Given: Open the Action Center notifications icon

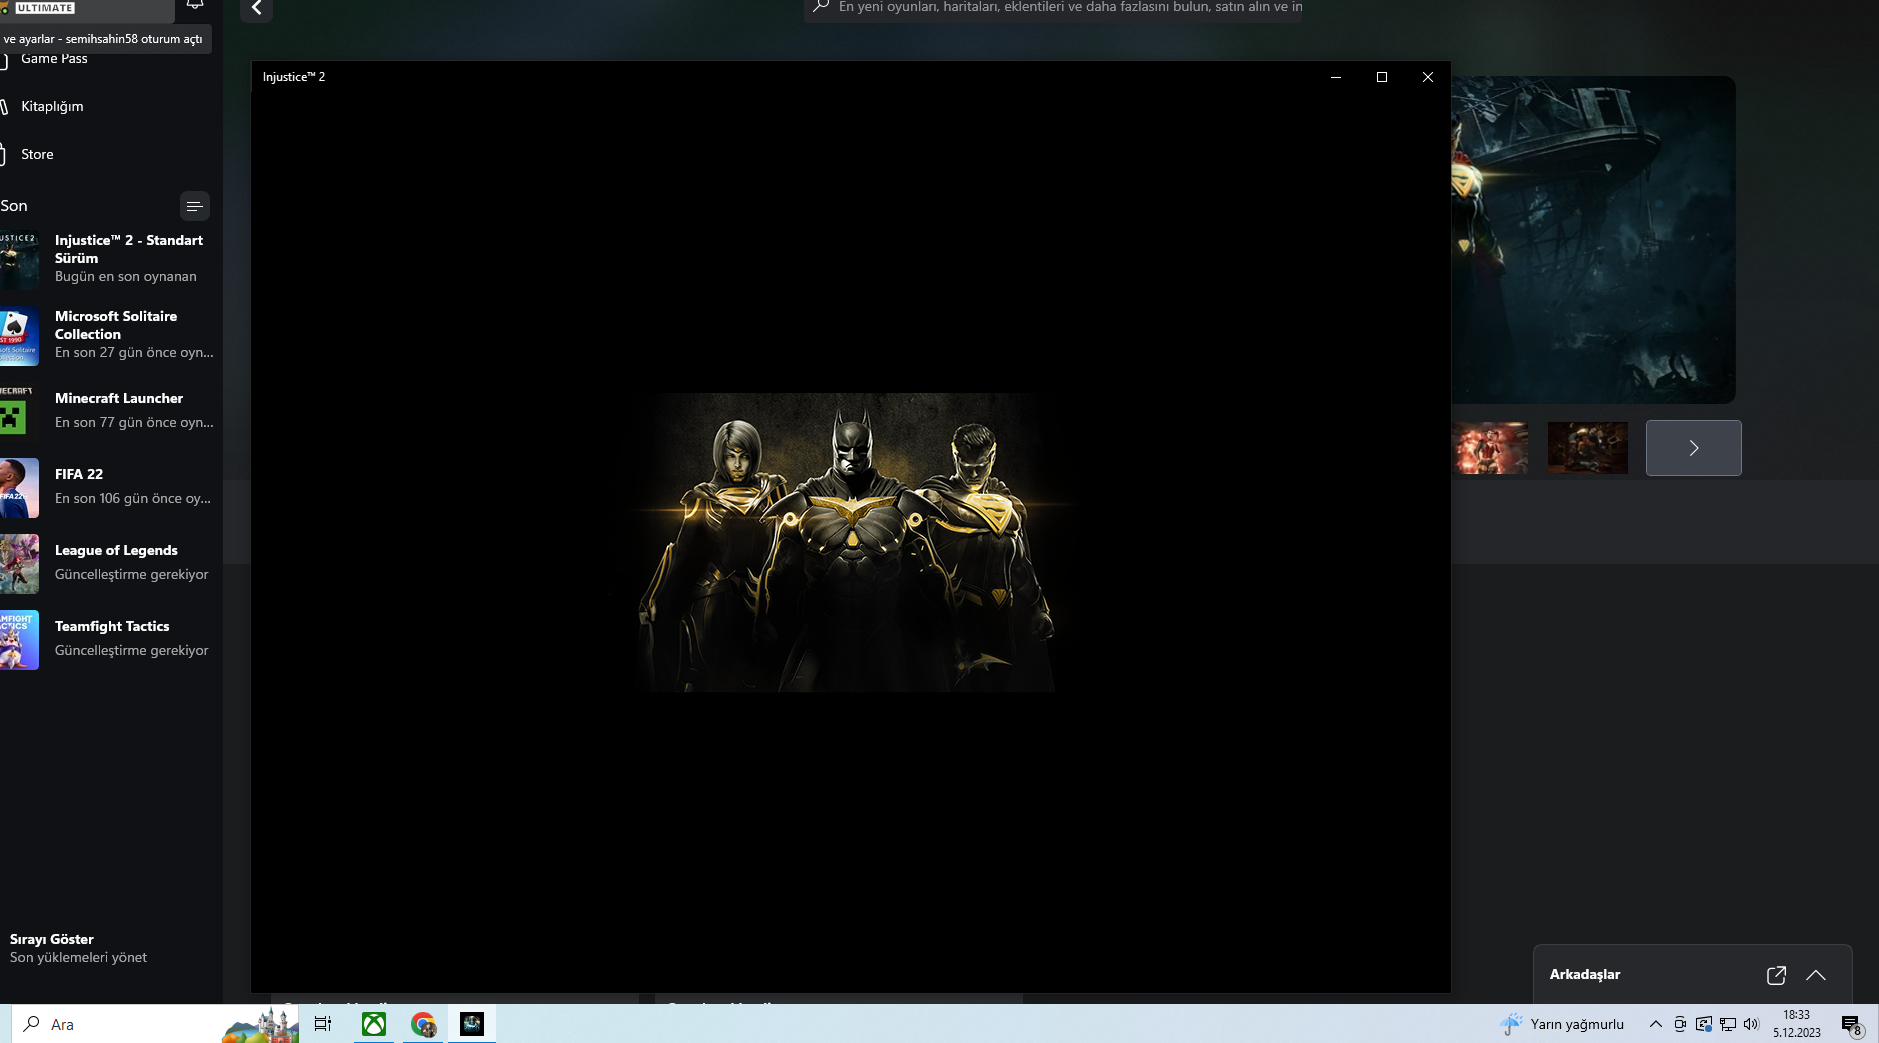Looking at the screenshot, I should 1851,1024.
